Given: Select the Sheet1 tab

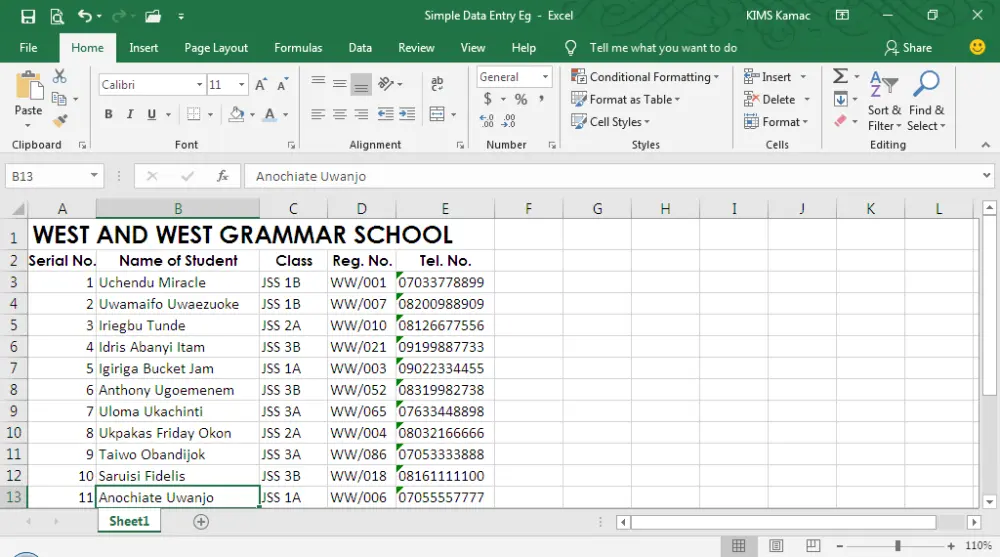Looking at the screenshot, I should (129, 521).
